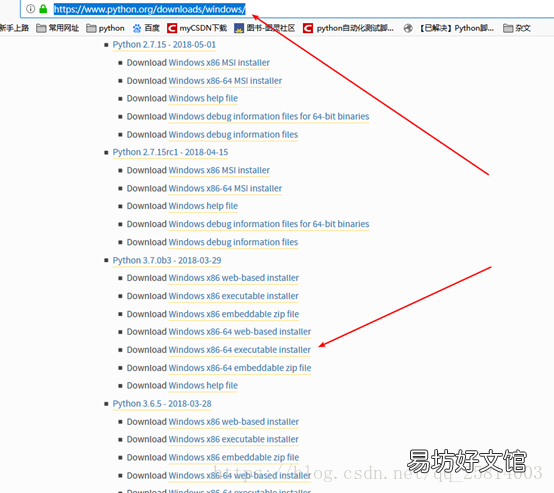
Task: Download Windows debug information files for Python 2.7.15rc1
Action: click(233, 242)
